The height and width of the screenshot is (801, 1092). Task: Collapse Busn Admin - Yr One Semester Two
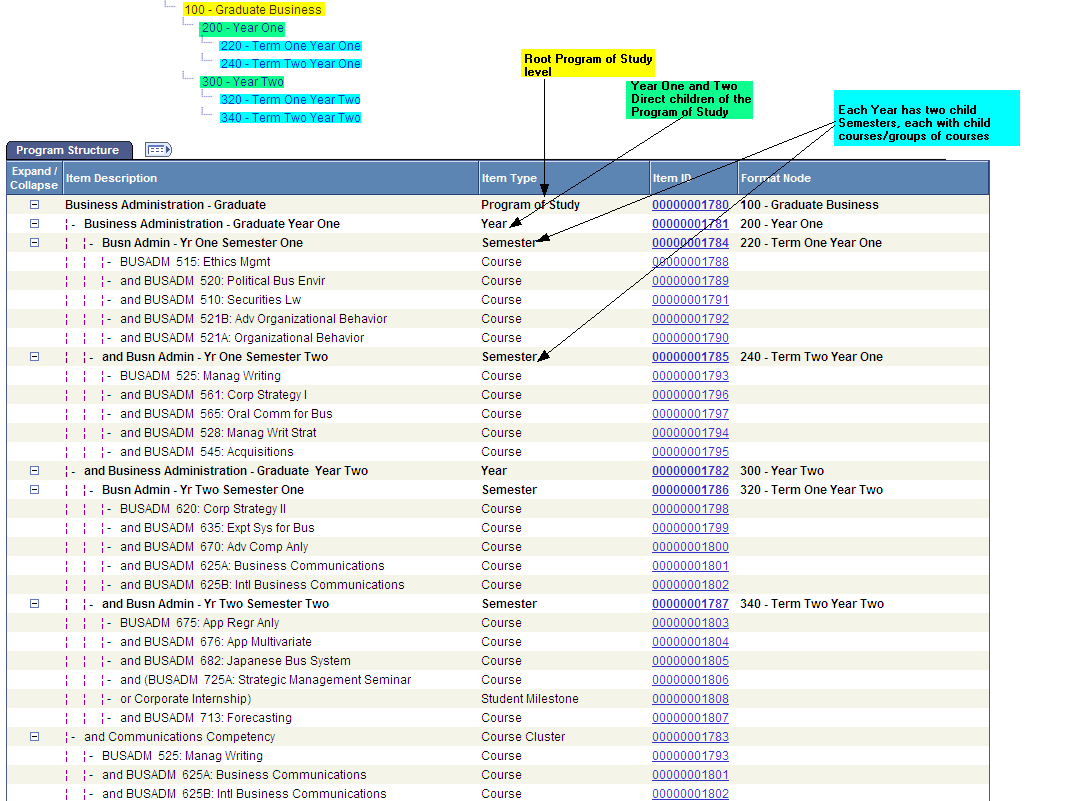pos(33,356)
